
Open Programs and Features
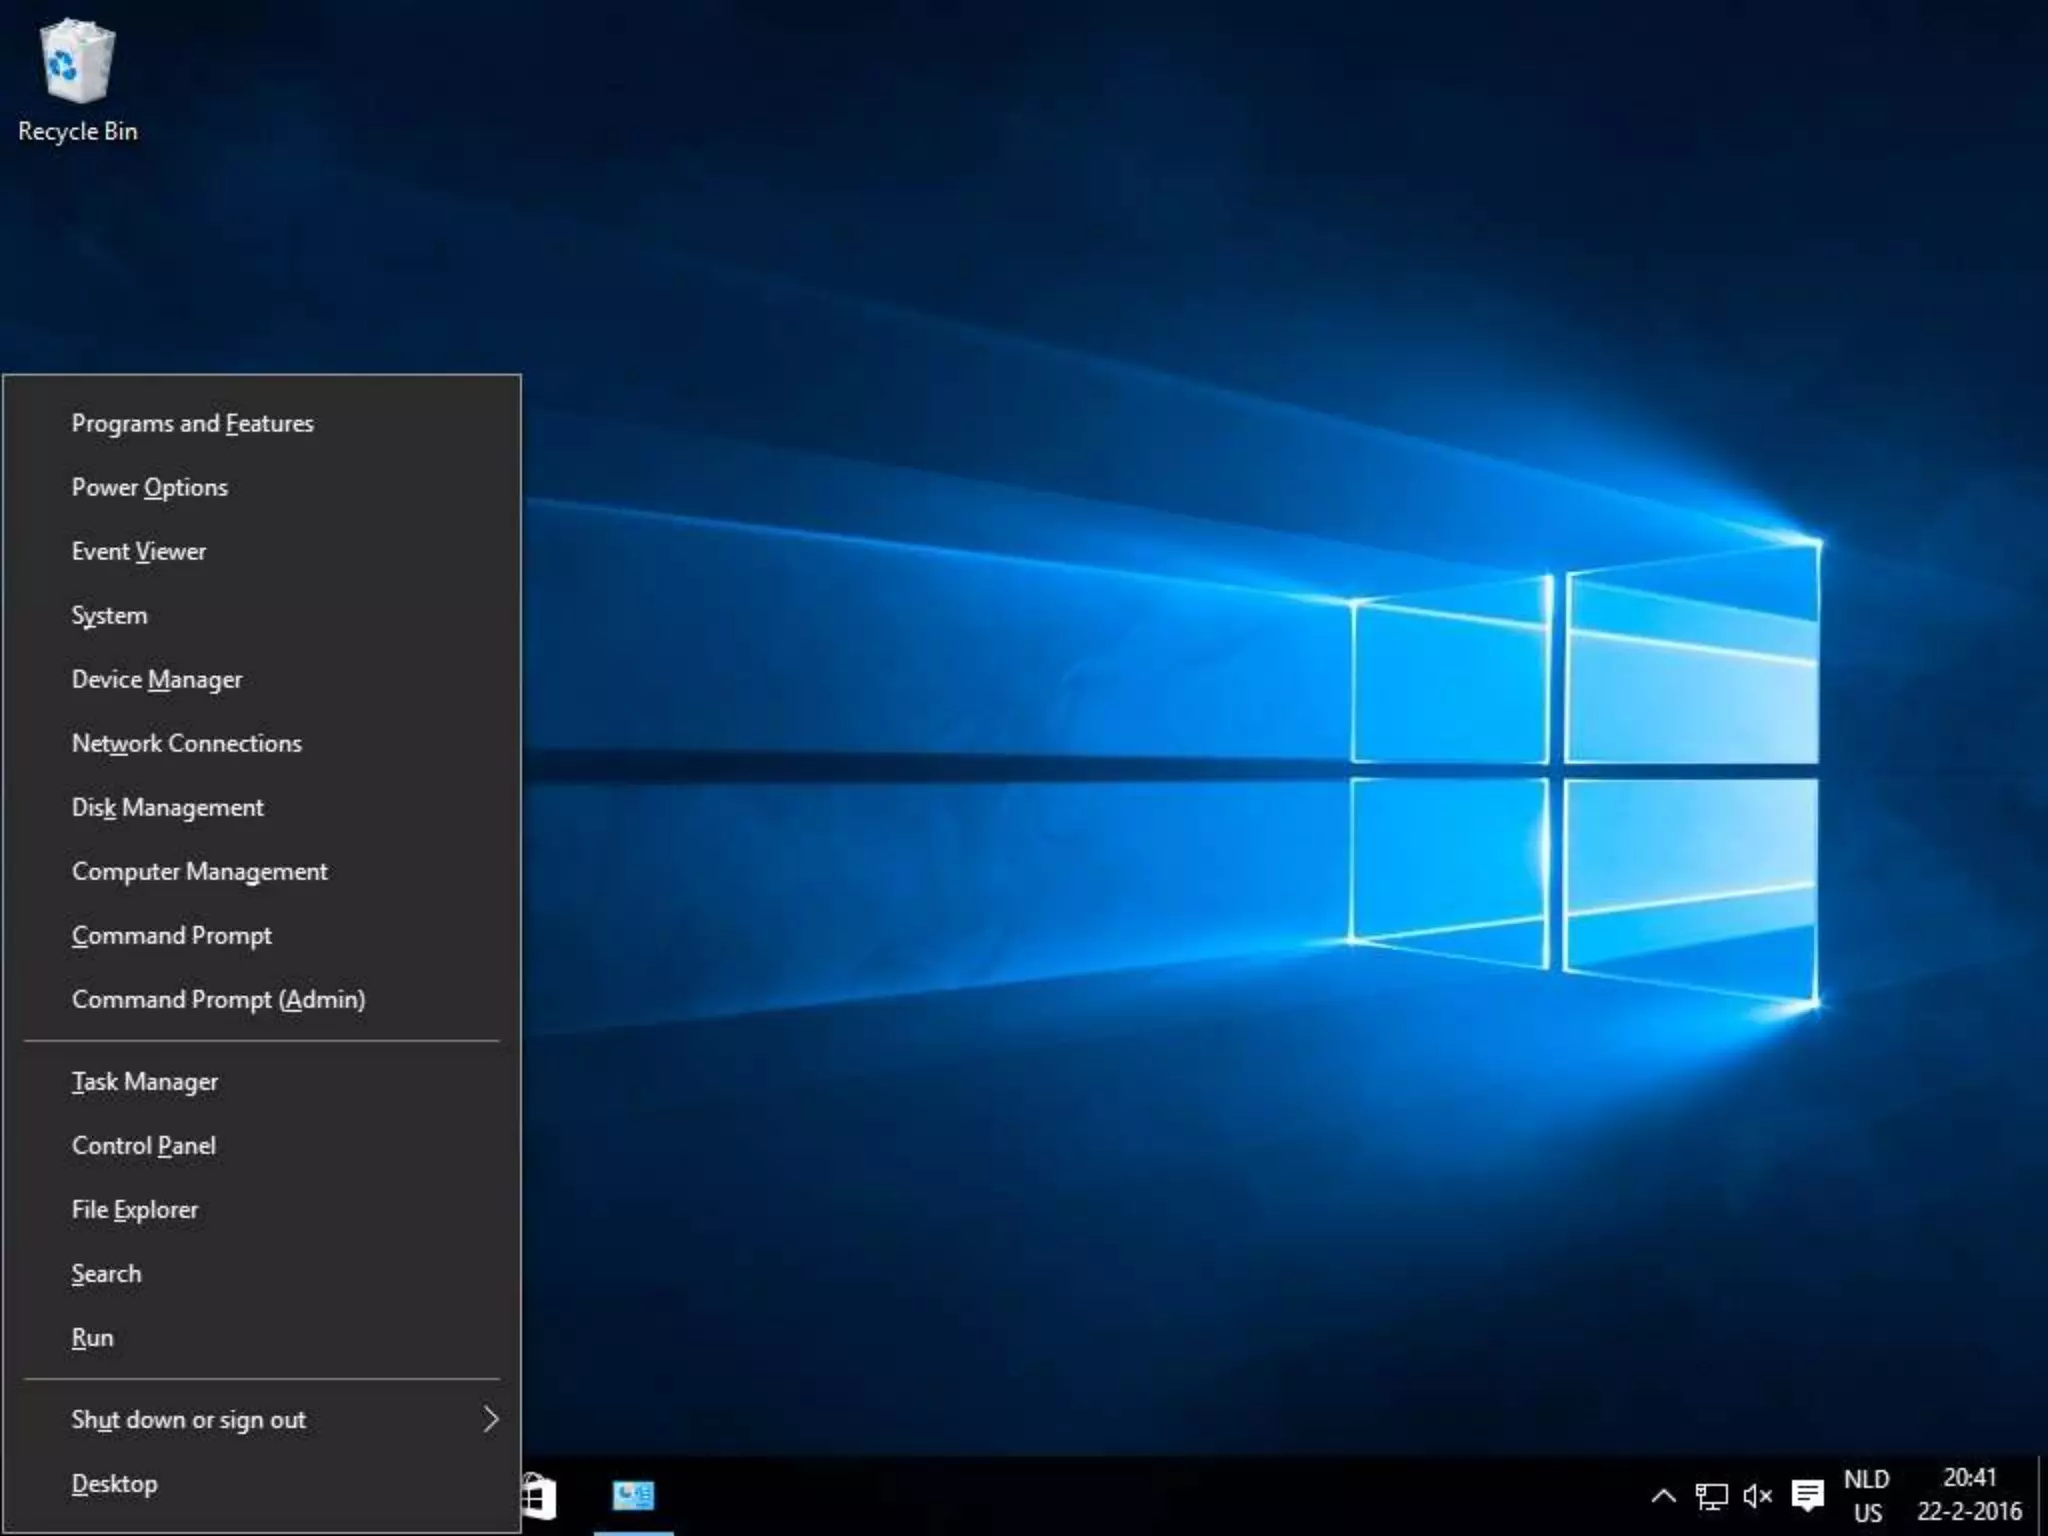tap(262, 423)
